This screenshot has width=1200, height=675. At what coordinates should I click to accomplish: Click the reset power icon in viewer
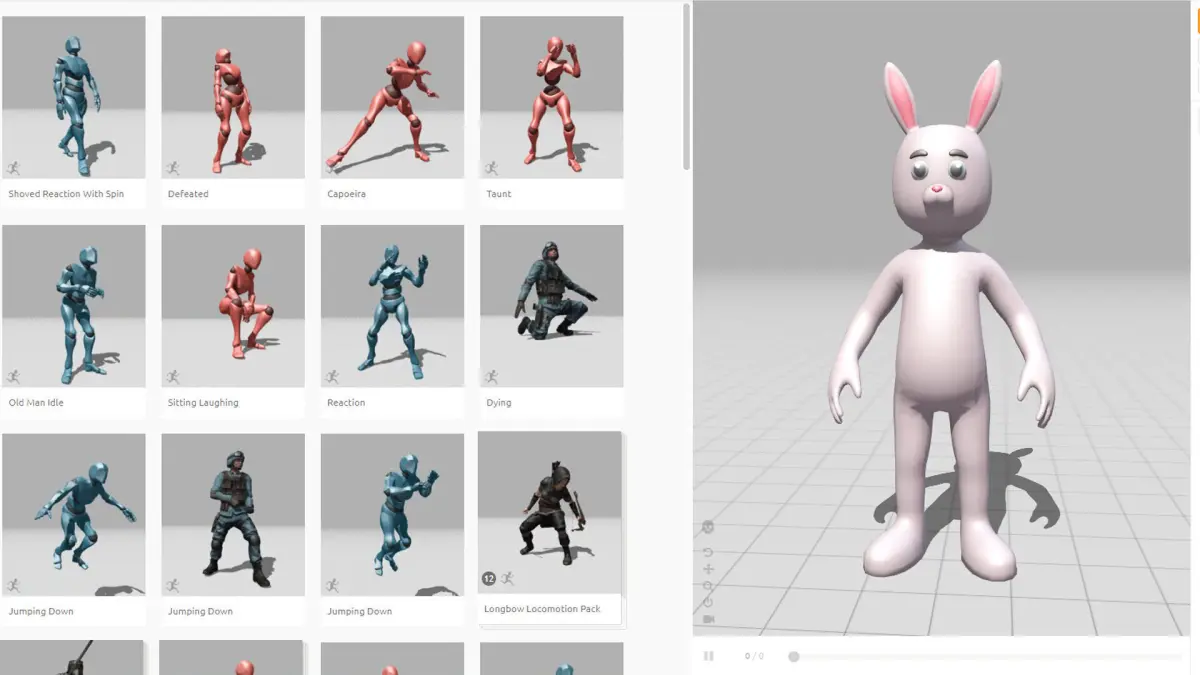click(x=708, y=602)
